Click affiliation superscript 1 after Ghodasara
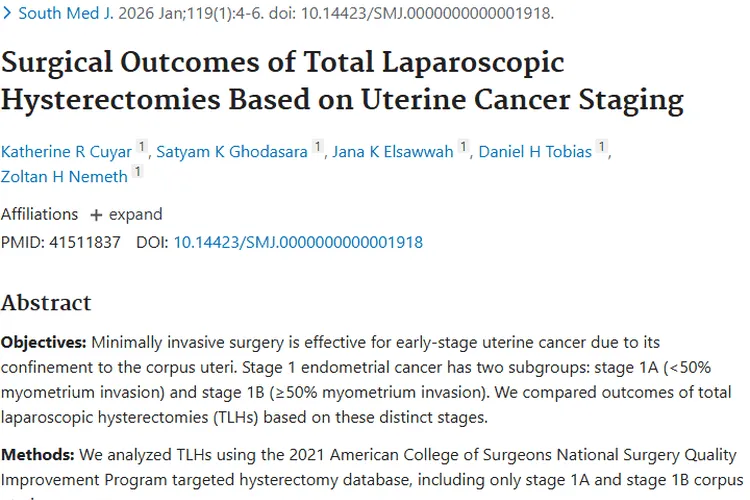The height and width of the screenshot is (500, 750). tap(318, 147)
